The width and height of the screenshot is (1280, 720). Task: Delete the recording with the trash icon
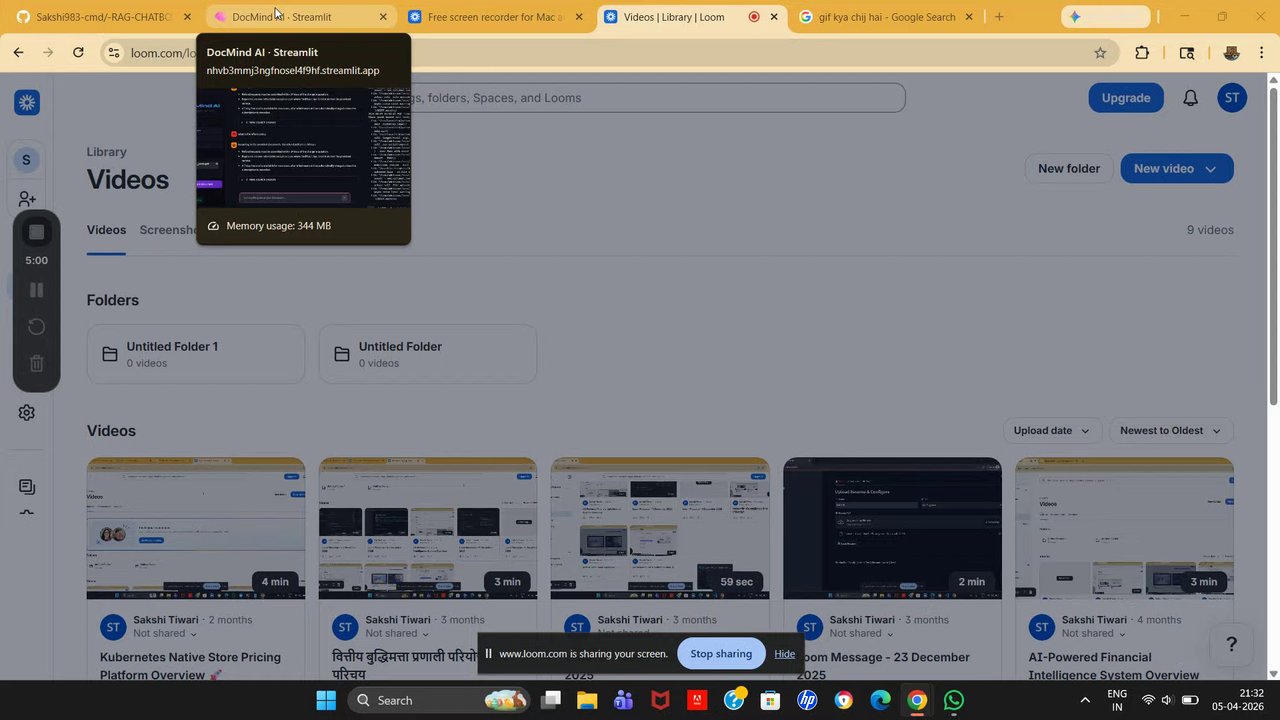tap(36, 364)
